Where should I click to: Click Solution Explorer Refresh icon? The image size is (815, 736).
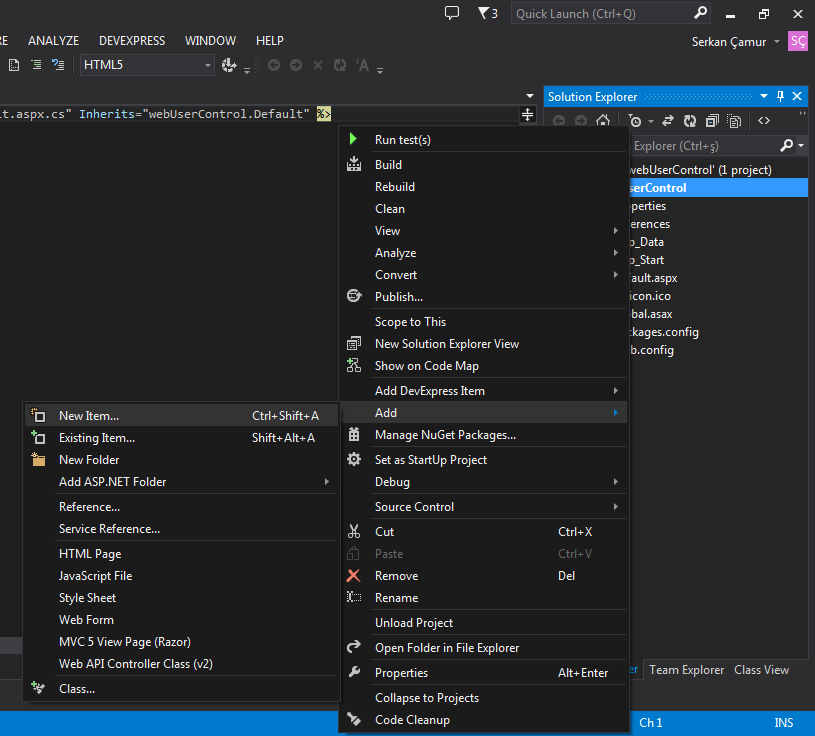(x=690, y=121)
